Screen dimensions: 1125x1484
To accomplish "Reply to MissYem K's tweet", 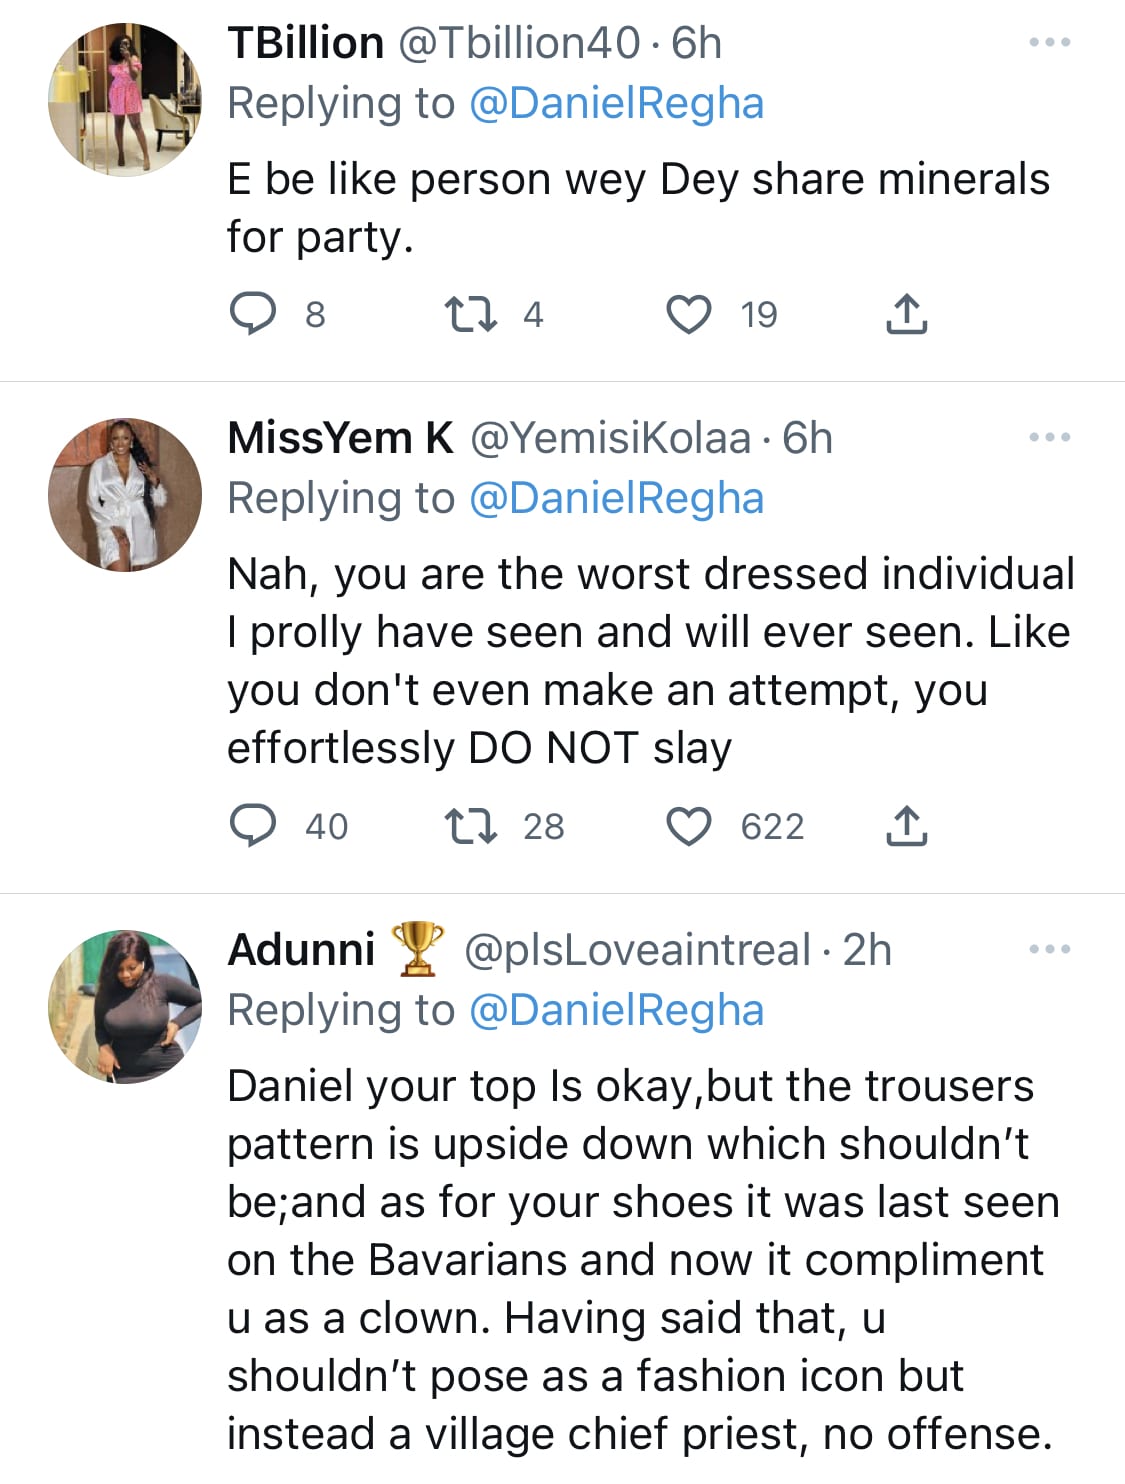I will pos(253,826).
